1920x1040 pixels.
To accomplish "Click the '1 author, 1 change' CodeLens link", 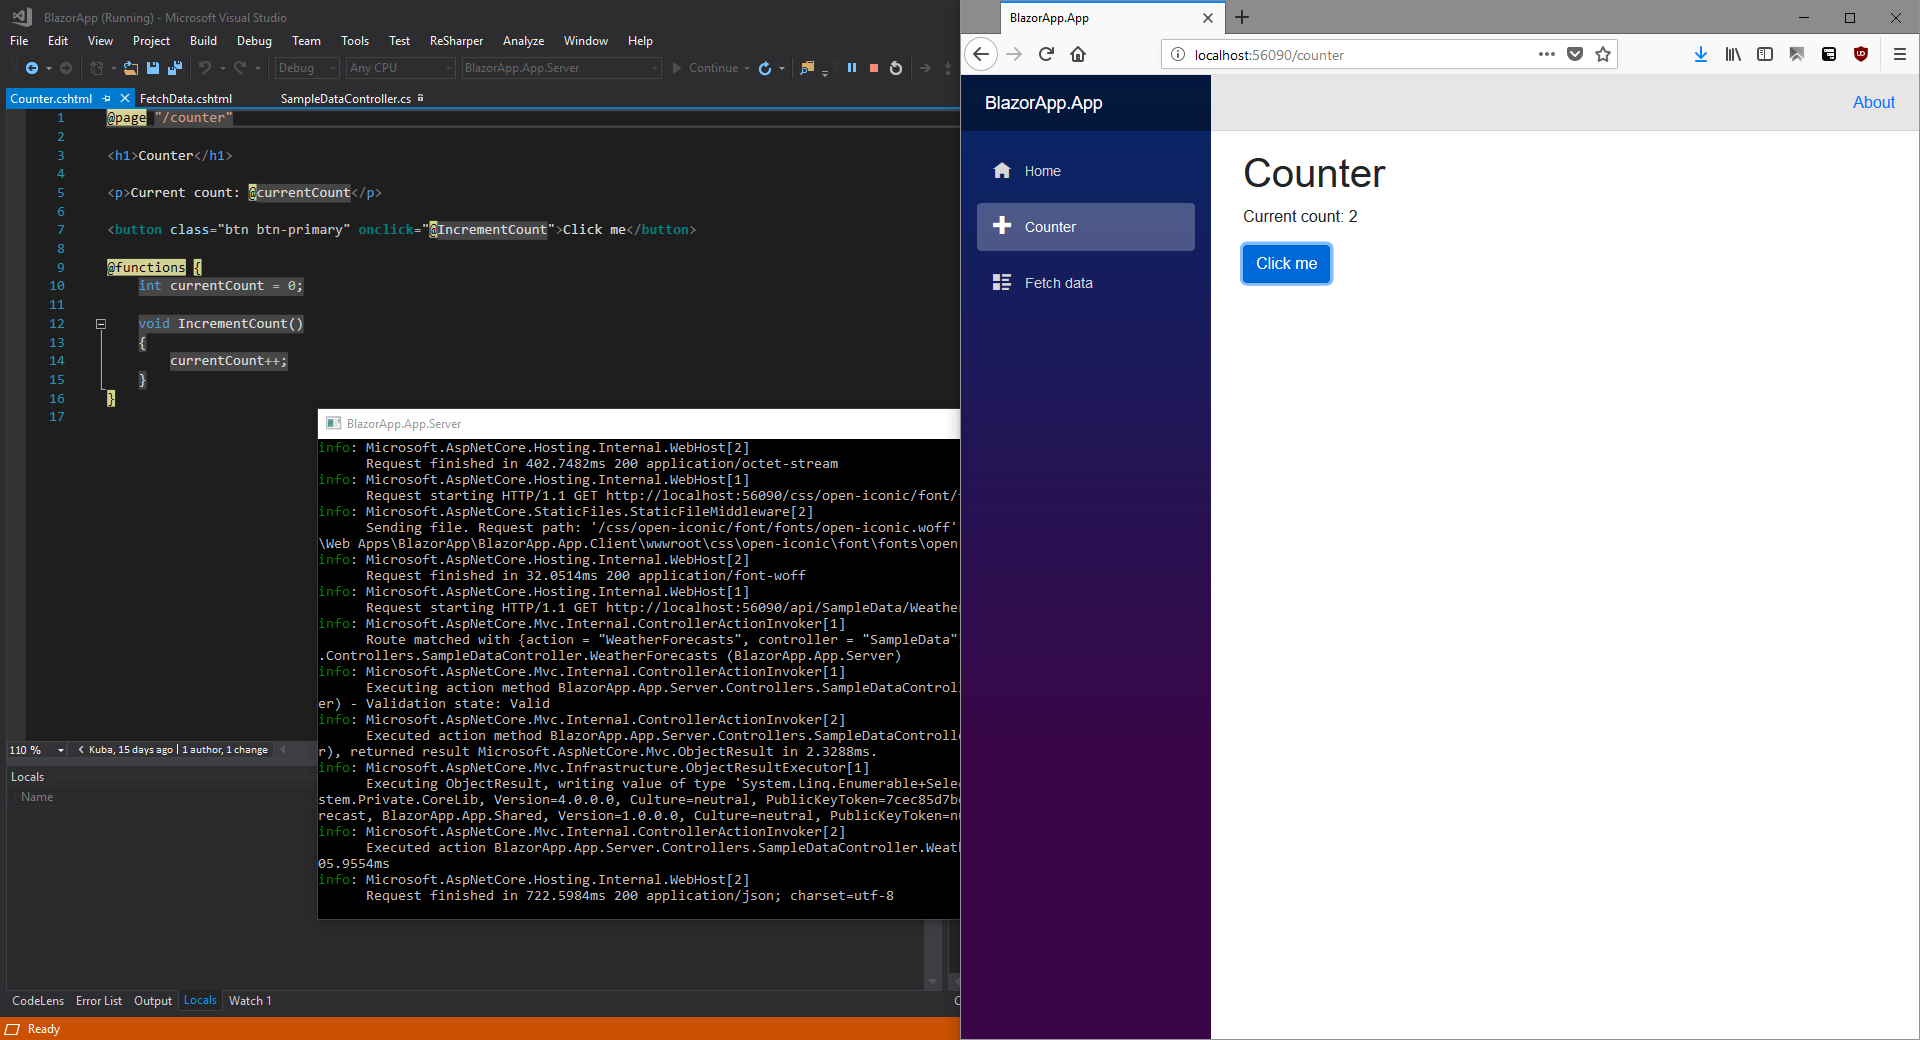I will 225,750.
